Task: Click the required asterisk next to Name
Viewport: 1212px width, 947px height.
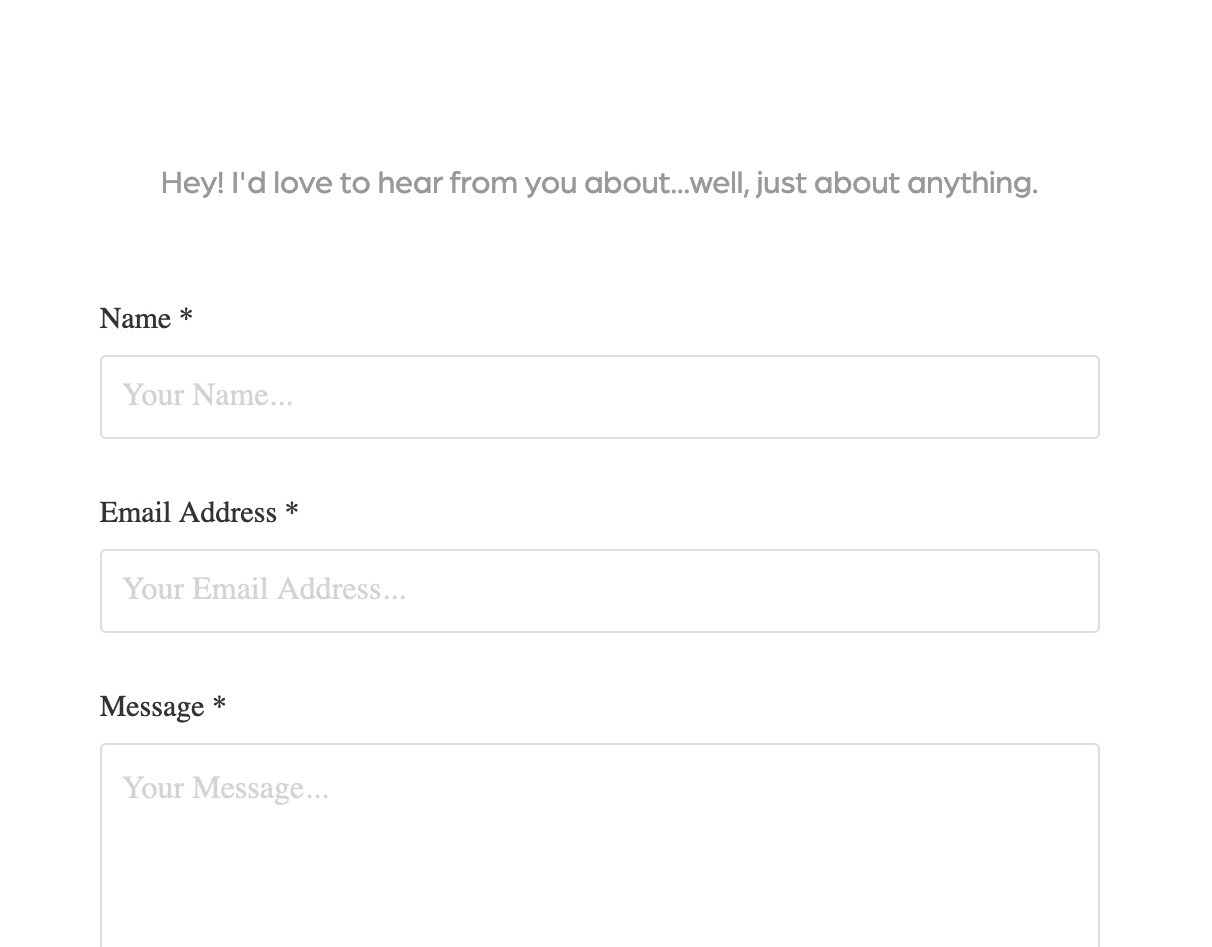Action: pos(186,318)
